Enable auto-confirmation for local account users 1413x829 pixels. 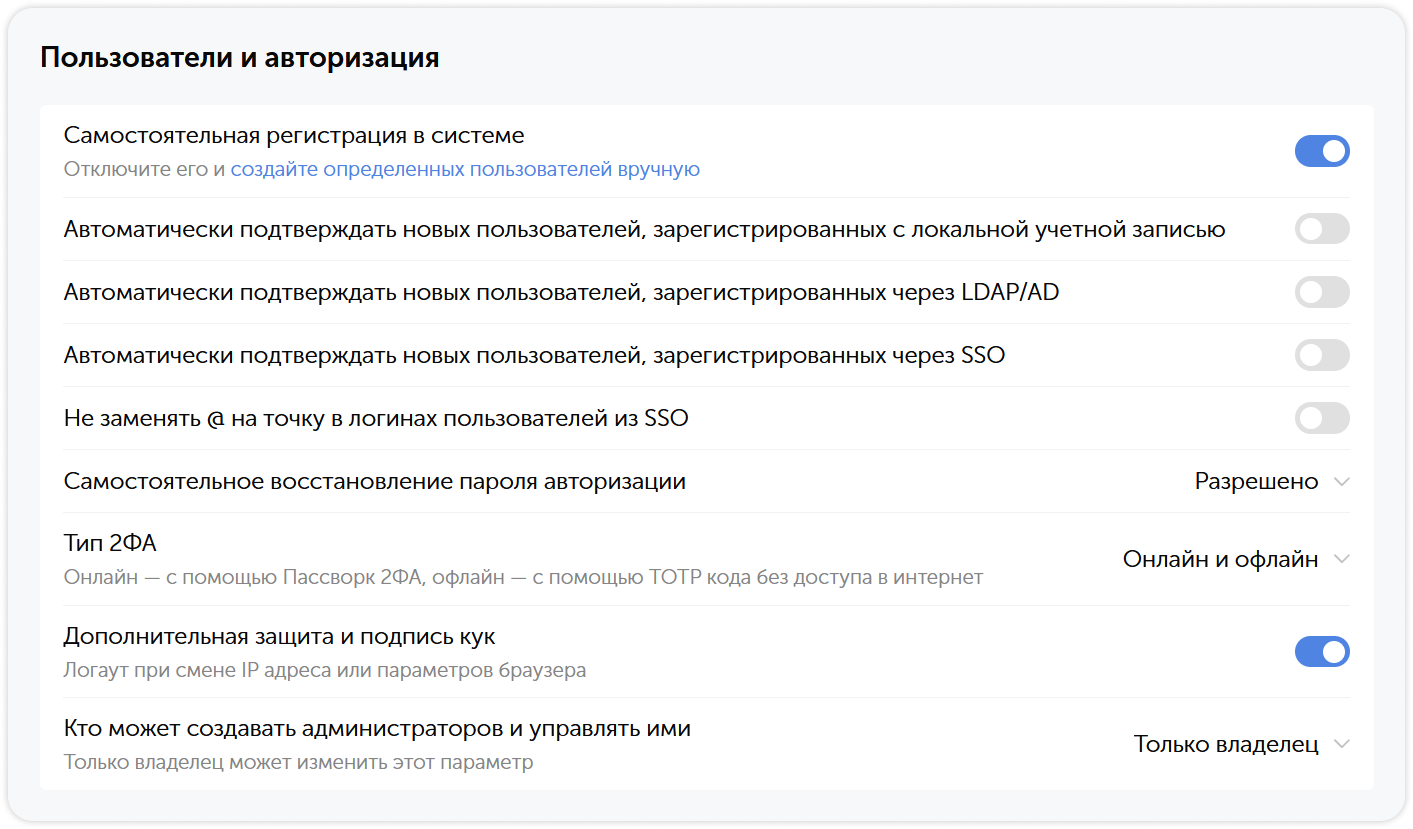pos(1322,229)
